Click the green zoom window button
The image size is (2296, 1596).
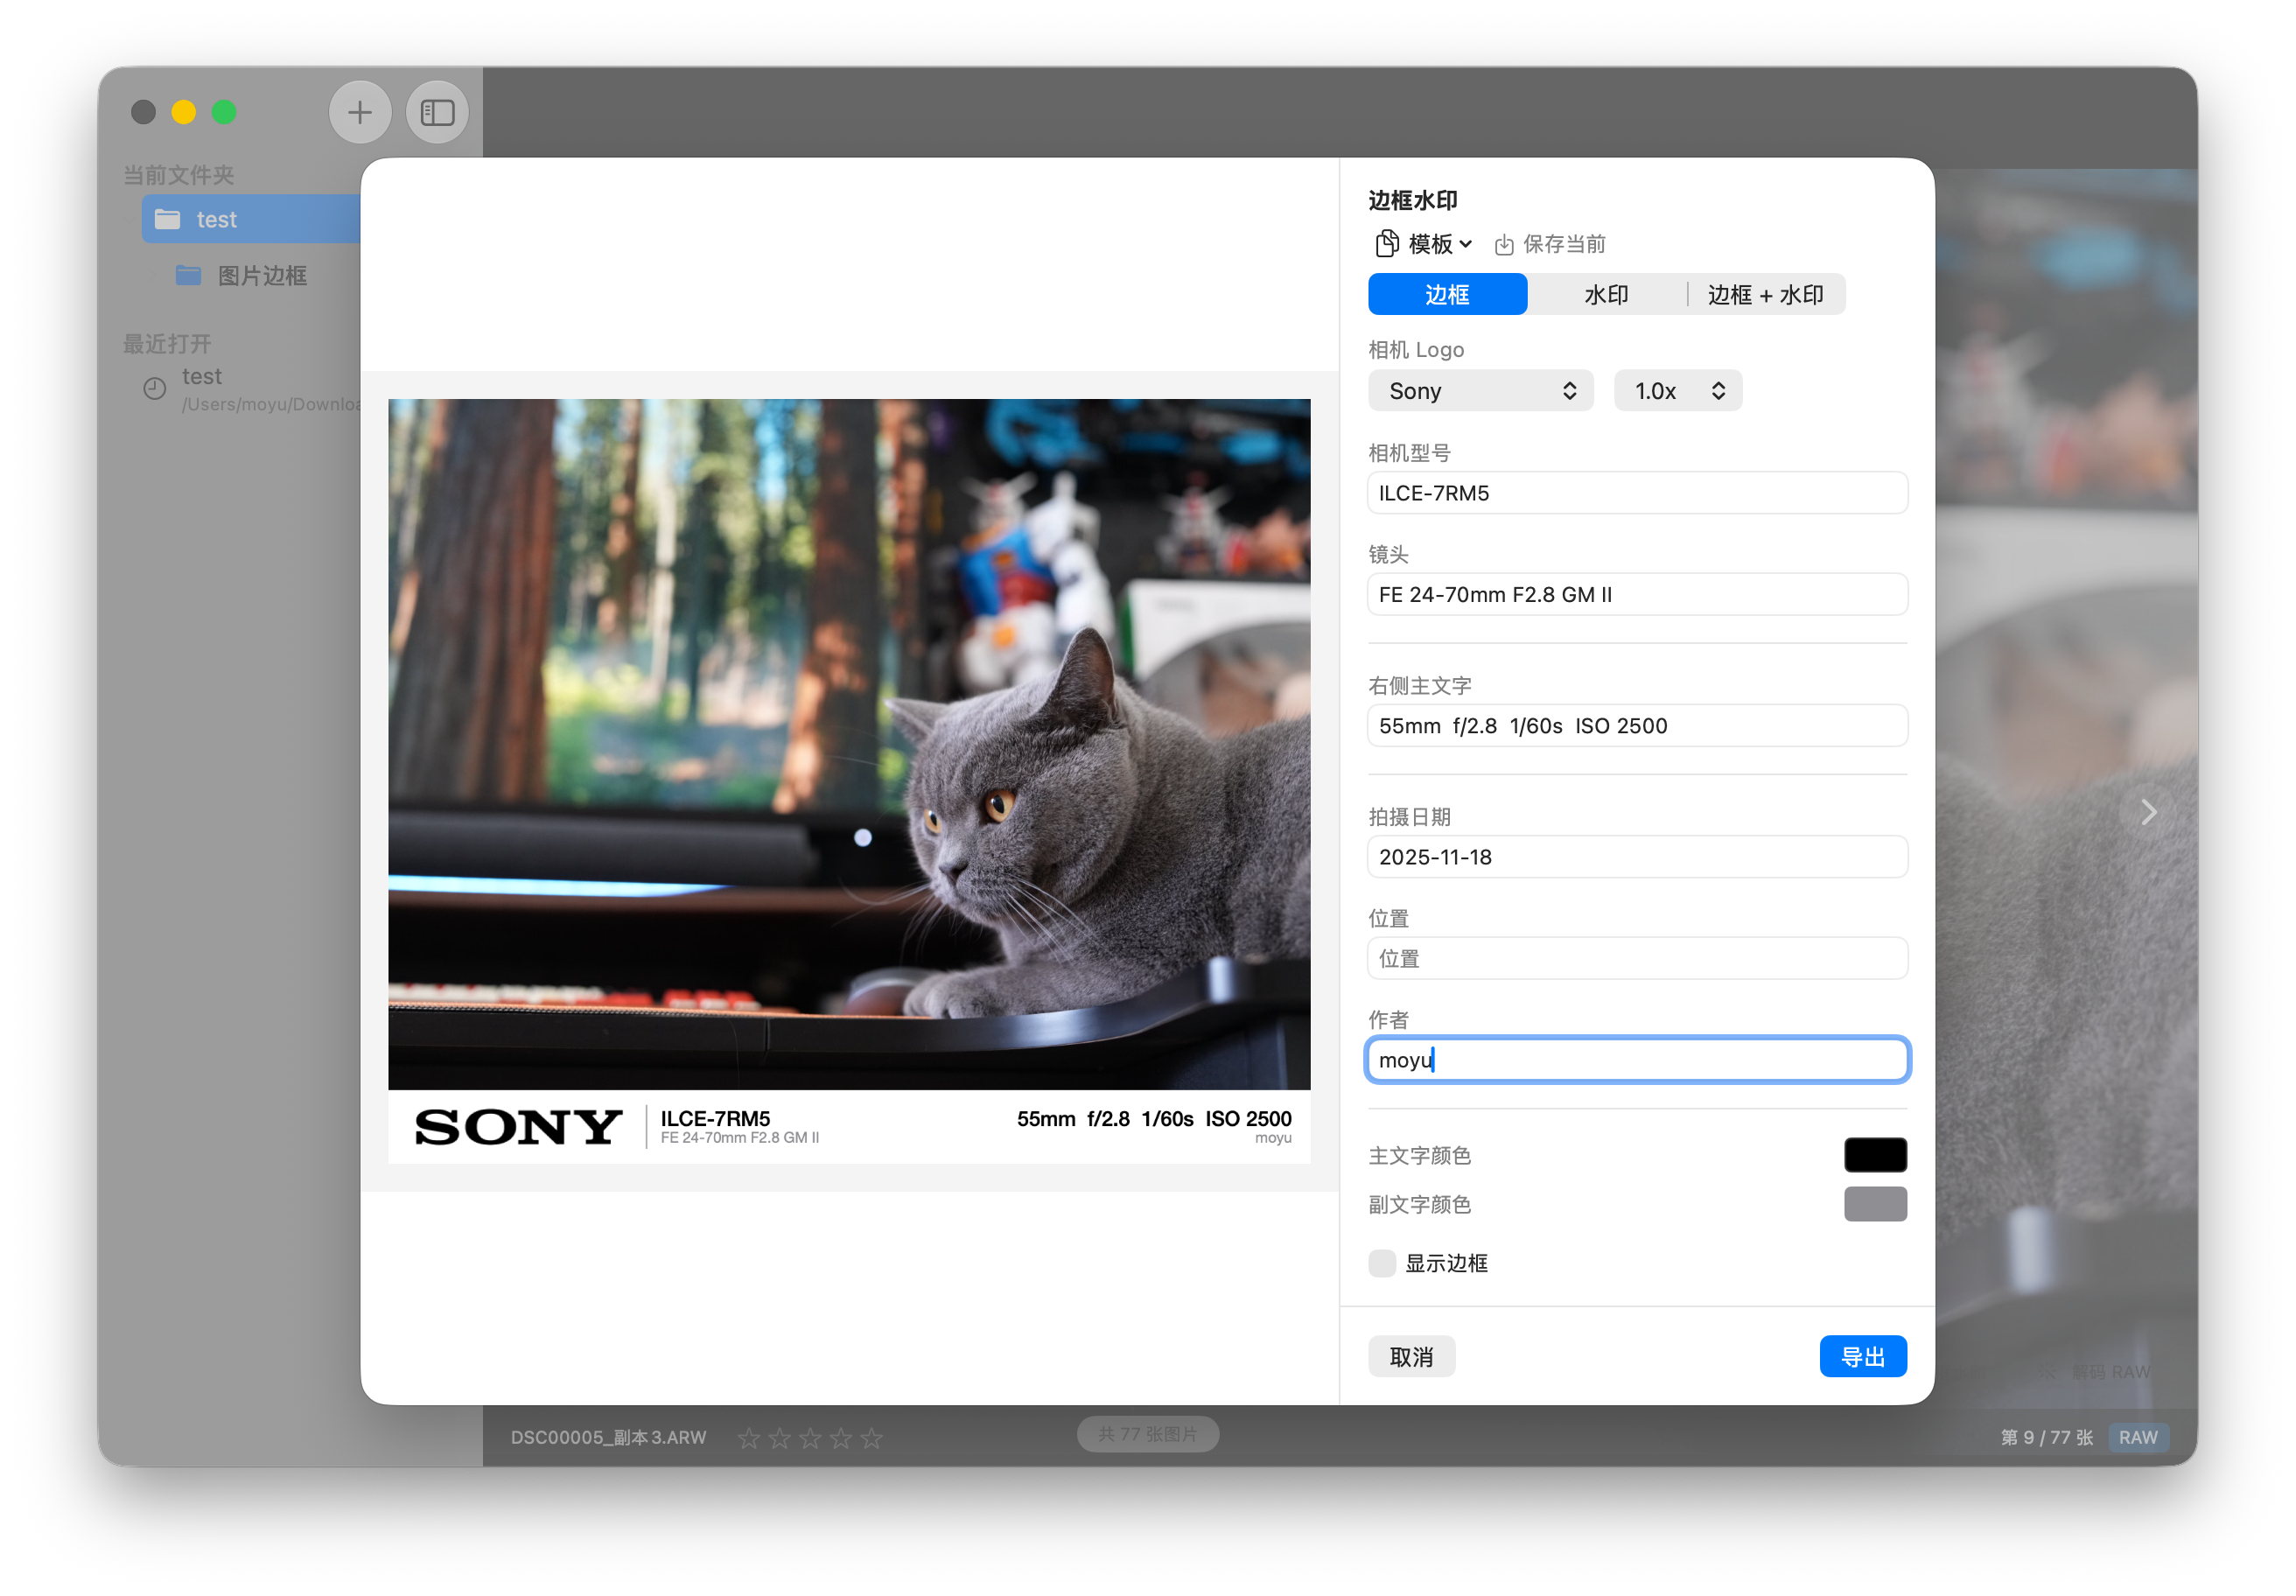[224, 112]
